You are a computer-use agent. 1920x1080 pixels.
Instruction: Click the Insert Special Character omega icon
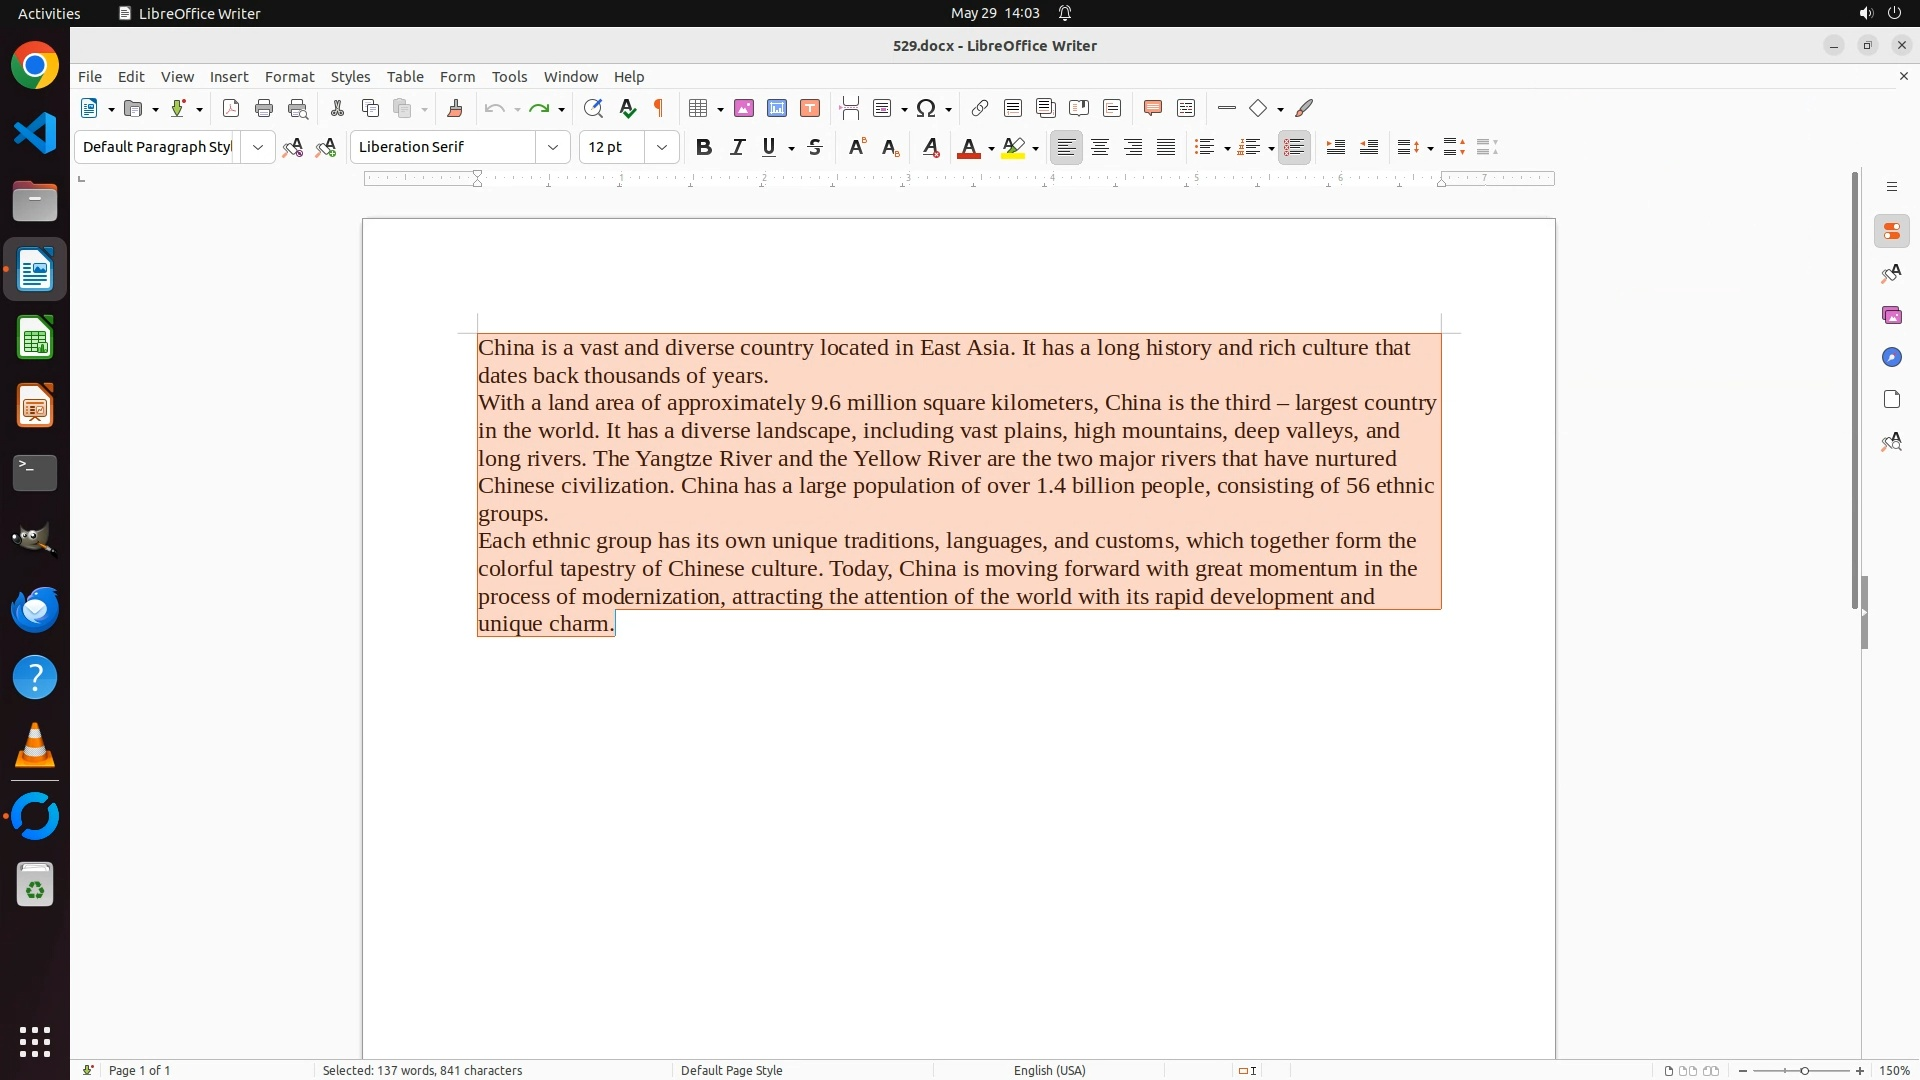coord(926,108)
